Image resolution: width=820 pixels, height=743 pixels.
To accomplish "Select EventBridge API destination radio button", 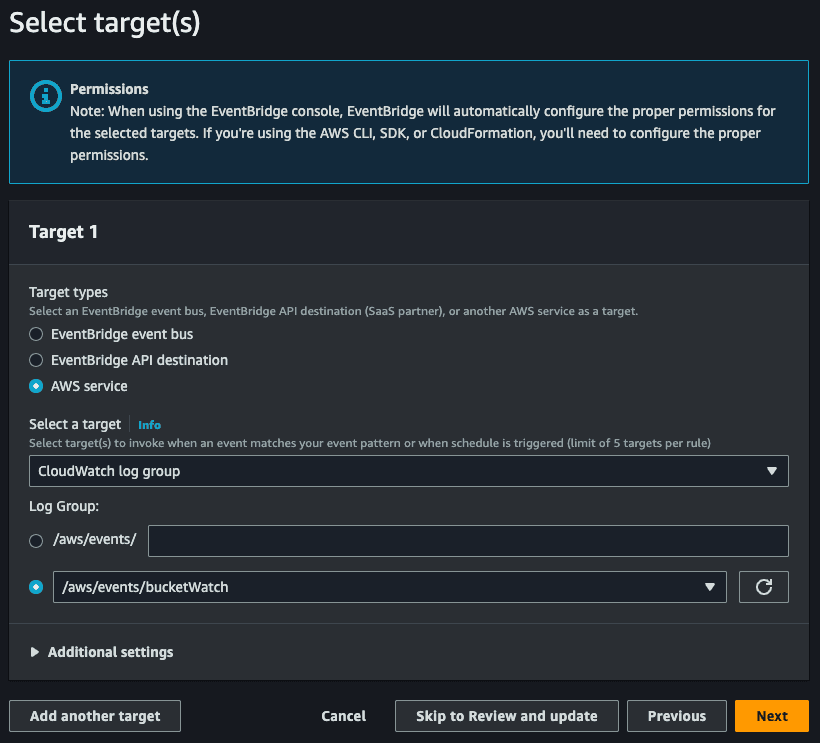I will pos(36,360).
